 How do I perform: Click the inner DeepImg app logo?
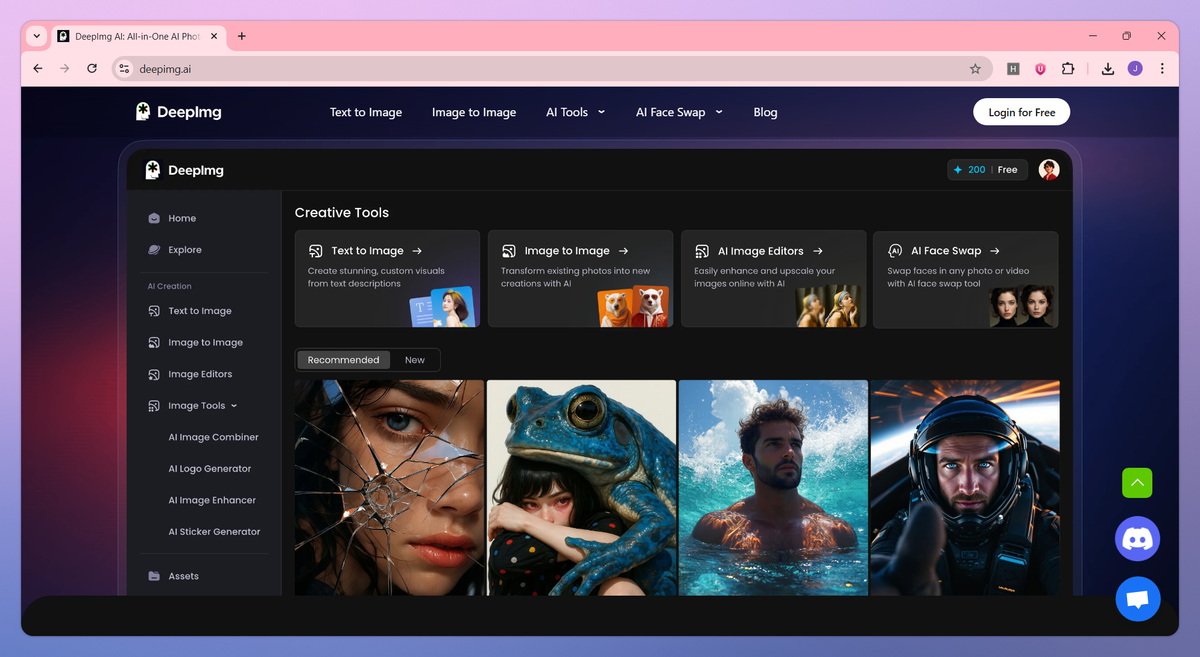coord(185,170)
